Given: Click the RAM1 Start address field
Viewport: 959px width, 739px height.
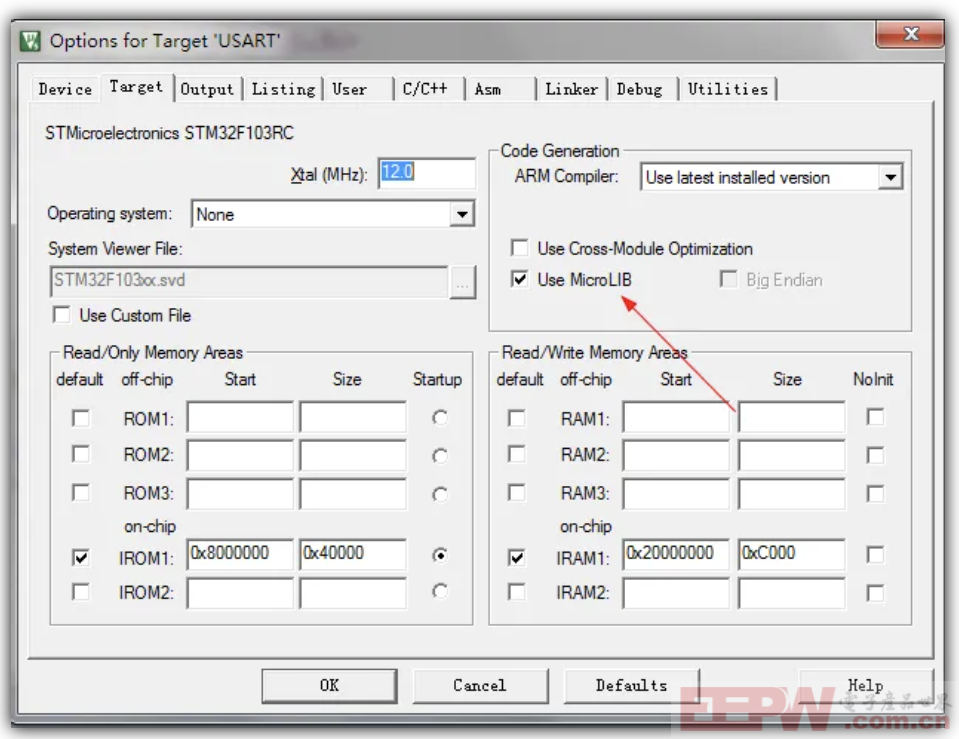Looking at the screenshot, I should tap(676, 417).
